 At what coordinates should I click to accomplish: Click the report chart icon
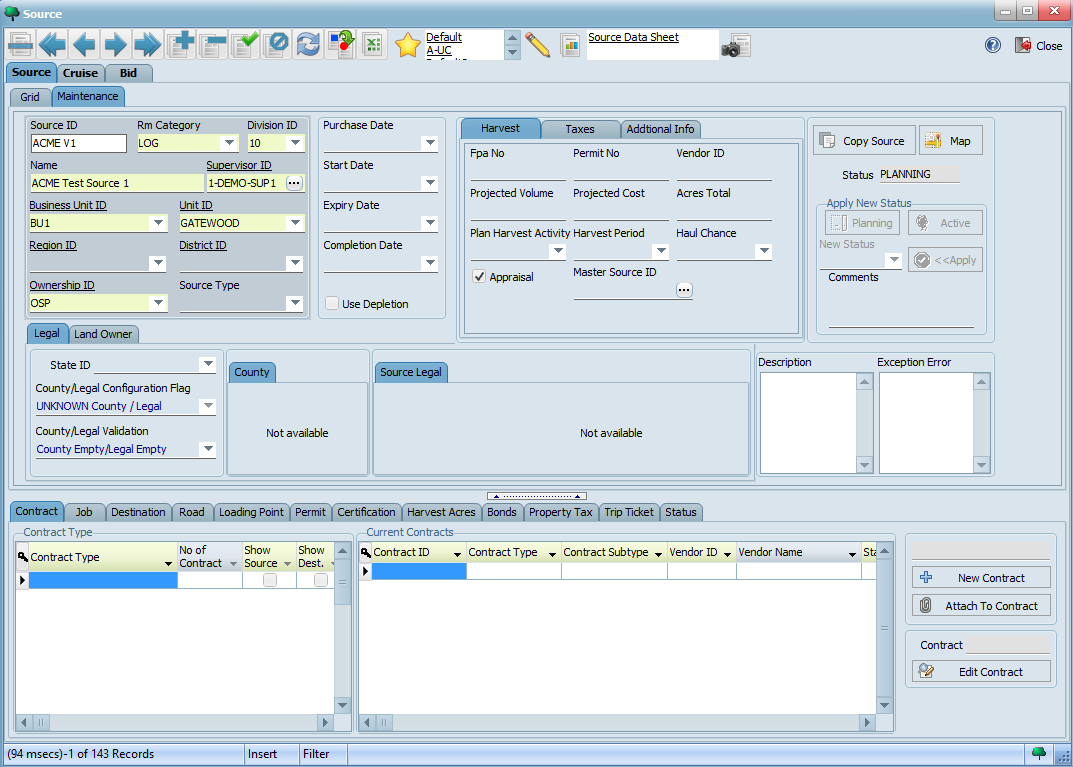[569, 45]
